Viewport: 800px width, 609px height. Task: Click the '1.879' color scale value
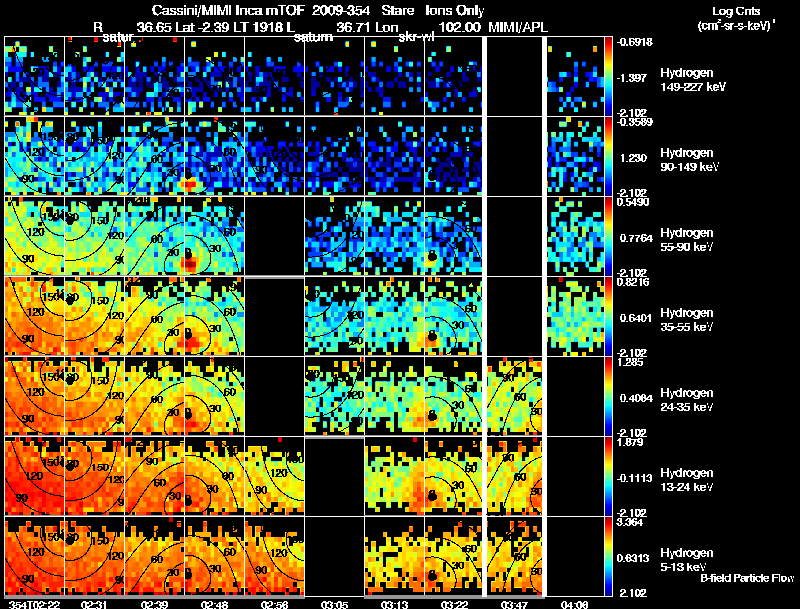coord(630,442)
